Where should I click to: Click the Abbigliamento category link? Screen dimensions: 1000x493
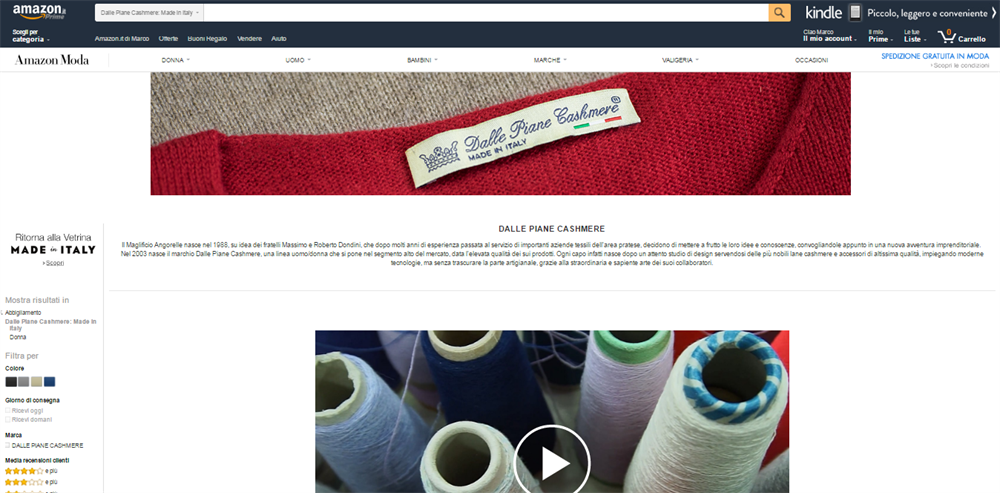pyautogui.click(x=24, y=313)
